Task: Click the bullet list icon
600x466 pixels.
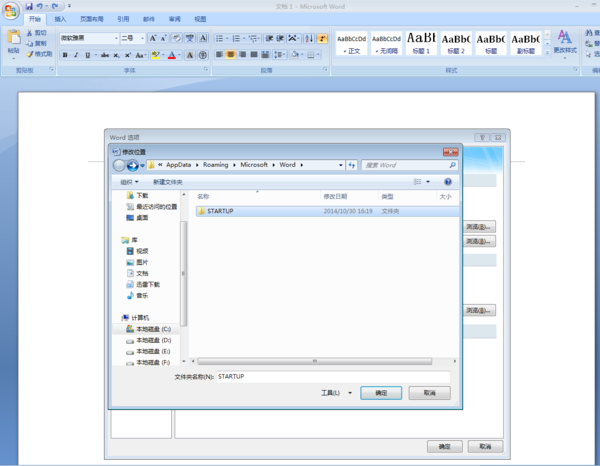Action: [219, 38]
